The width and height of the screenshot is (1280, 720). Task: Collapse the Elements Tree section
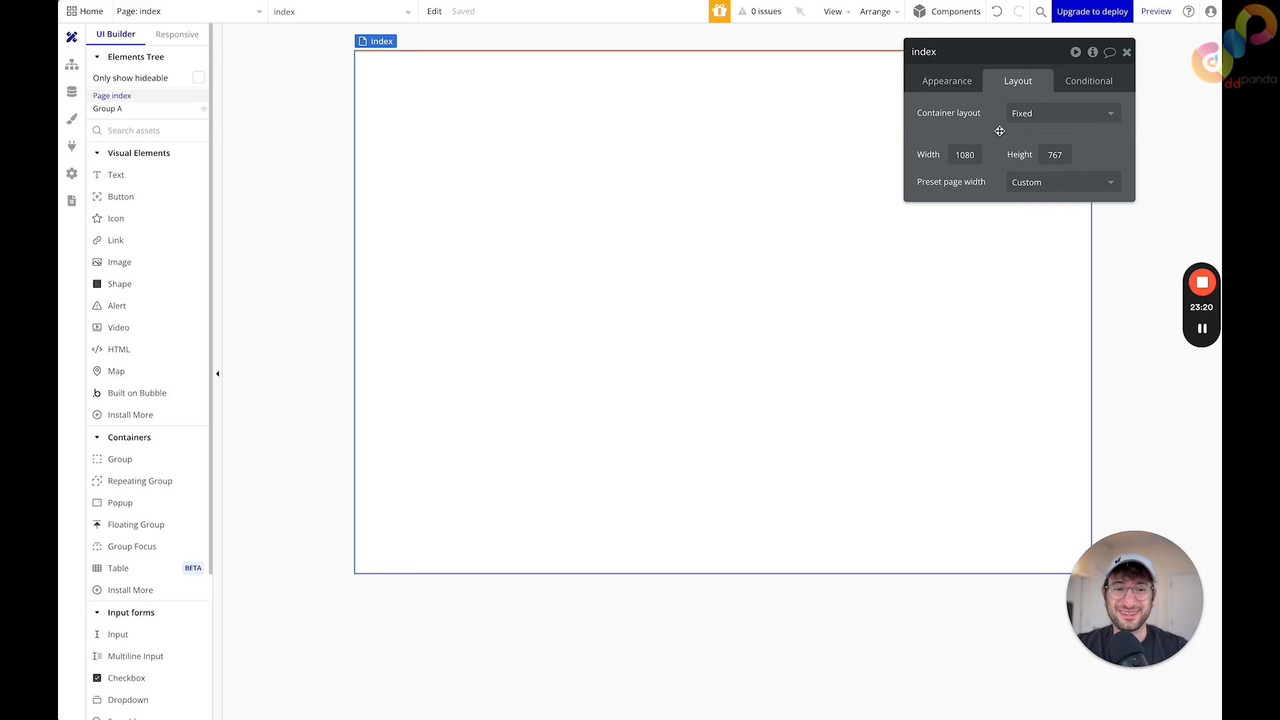(x=97, y=57)
